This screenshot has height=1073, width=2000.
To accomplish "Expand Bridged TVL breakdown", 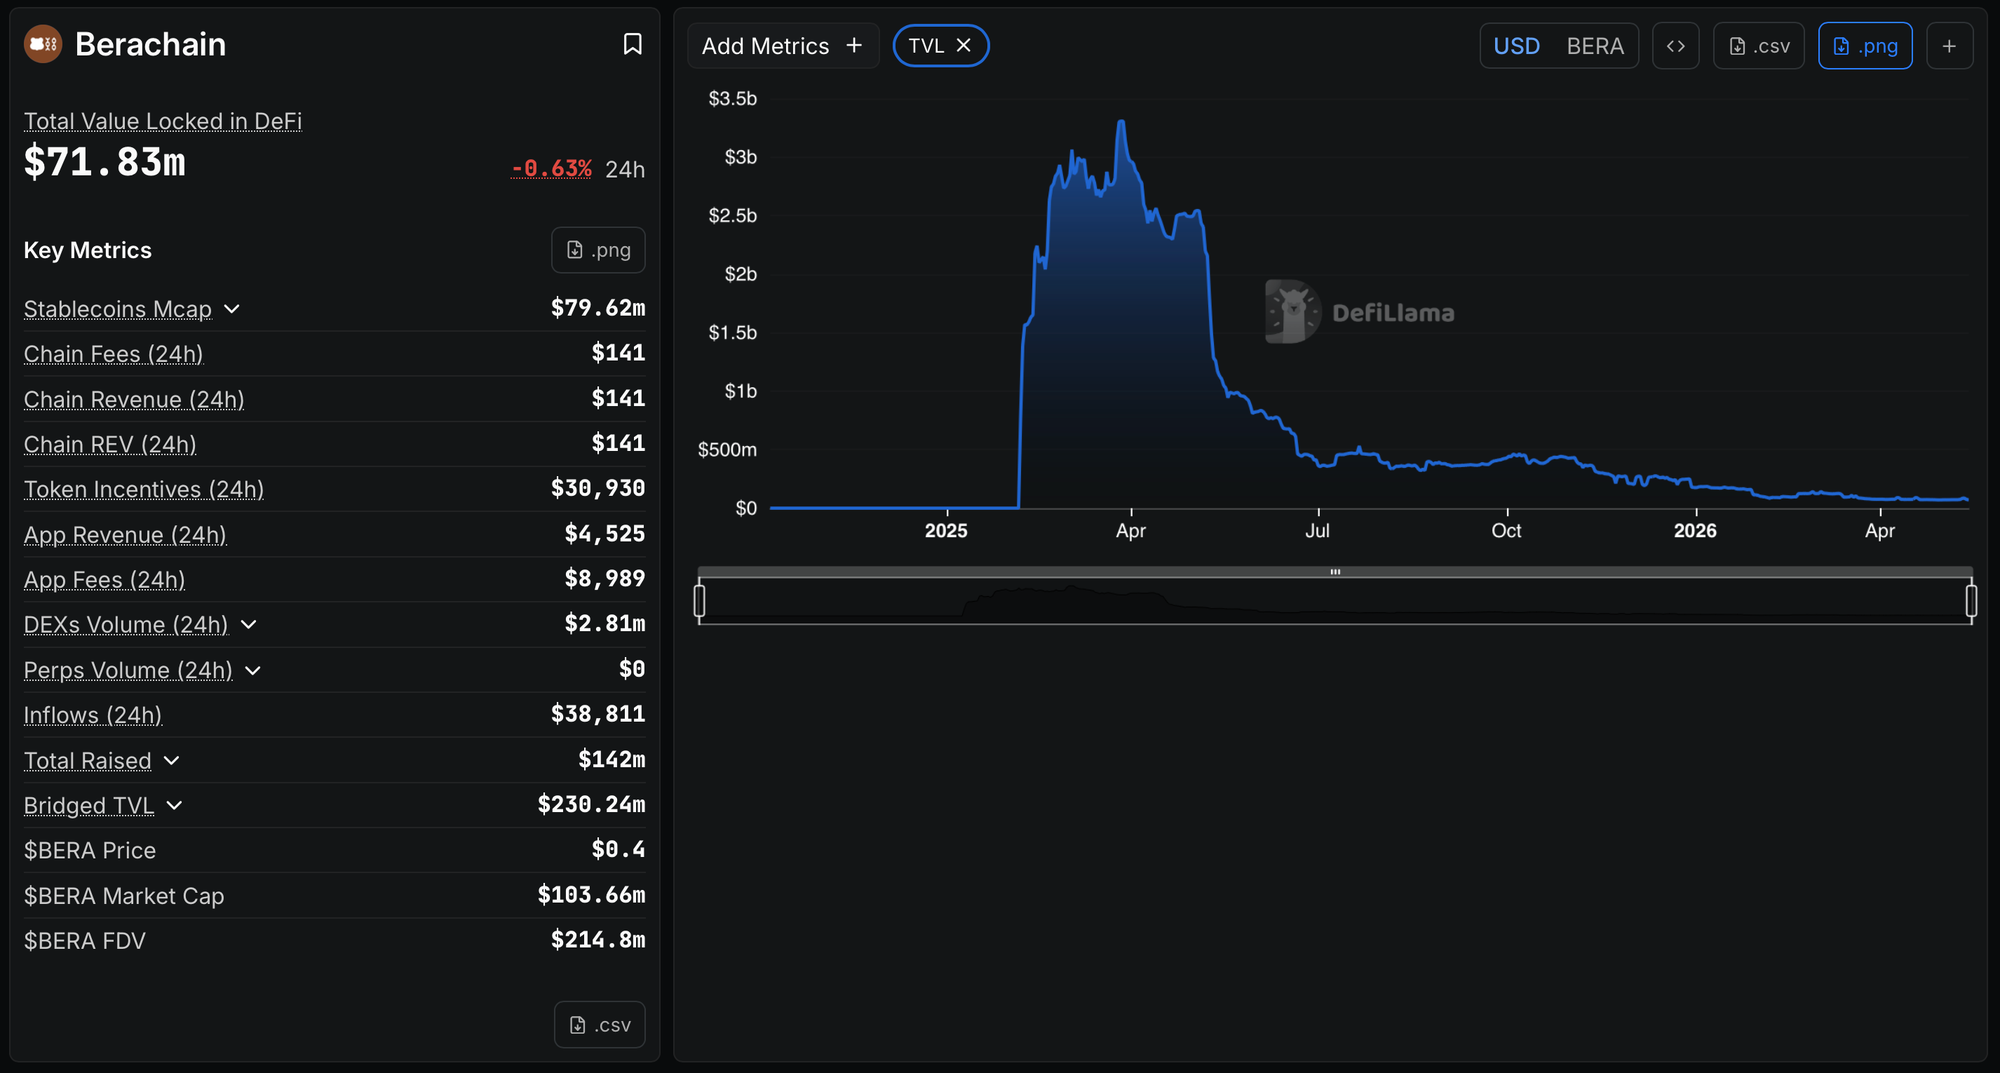I will (x=175, y=806).
